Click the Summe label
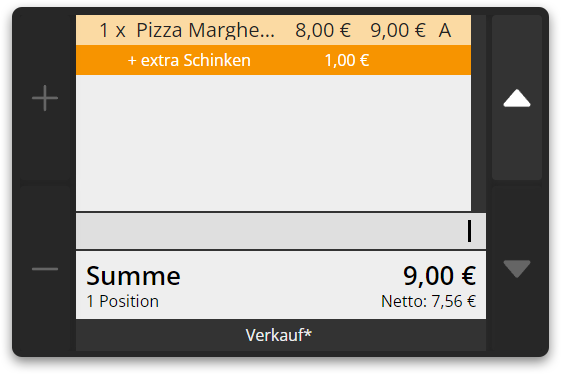The width and height of the screenshot is (561, 374). [x=133, y=276]
